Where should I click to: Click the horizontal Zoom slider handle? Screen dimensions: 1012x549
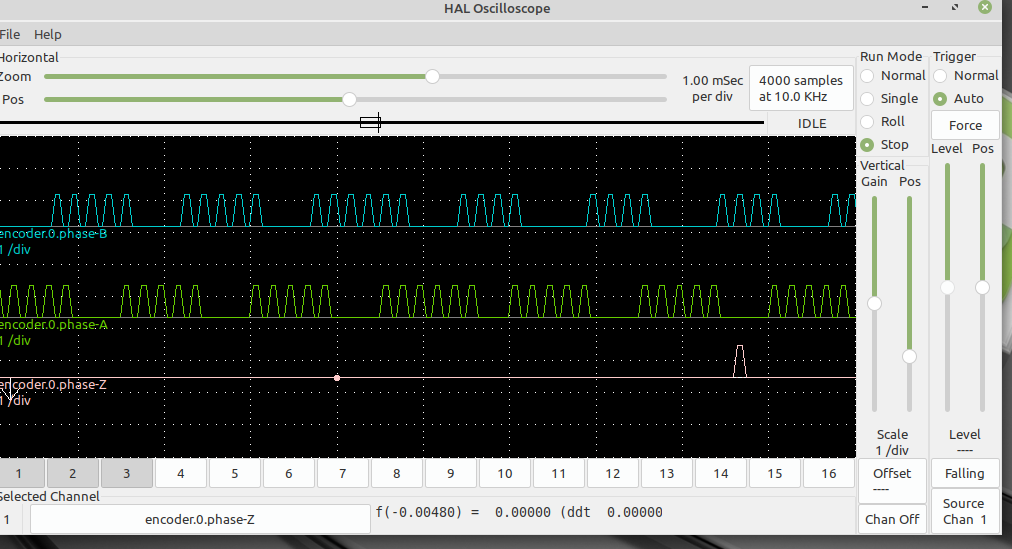[432, 76]
